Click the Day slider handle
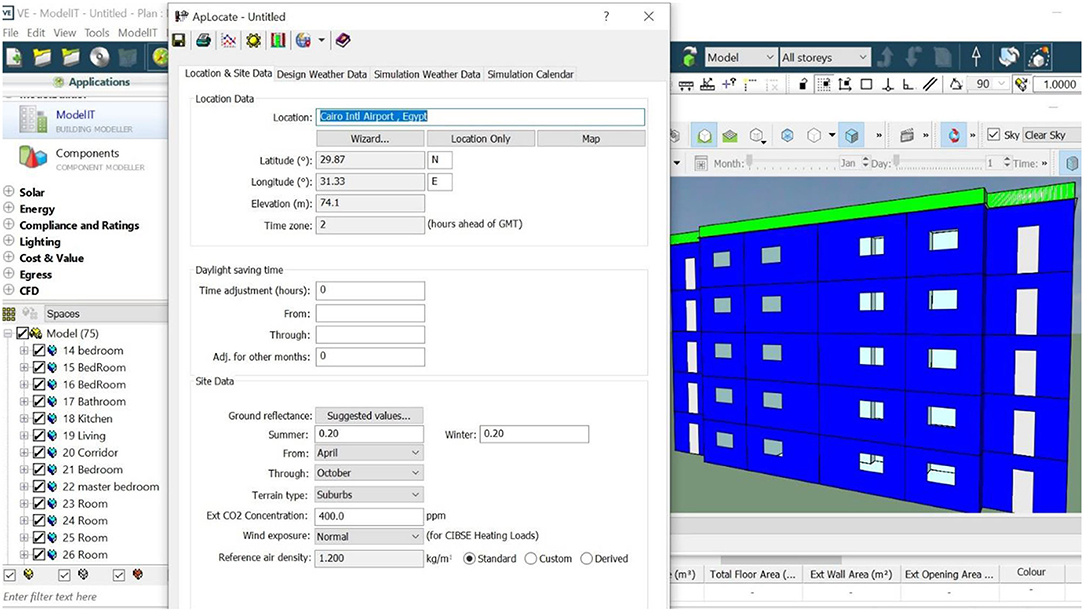This screenshot has height=611, width=1084. point(897,162)
